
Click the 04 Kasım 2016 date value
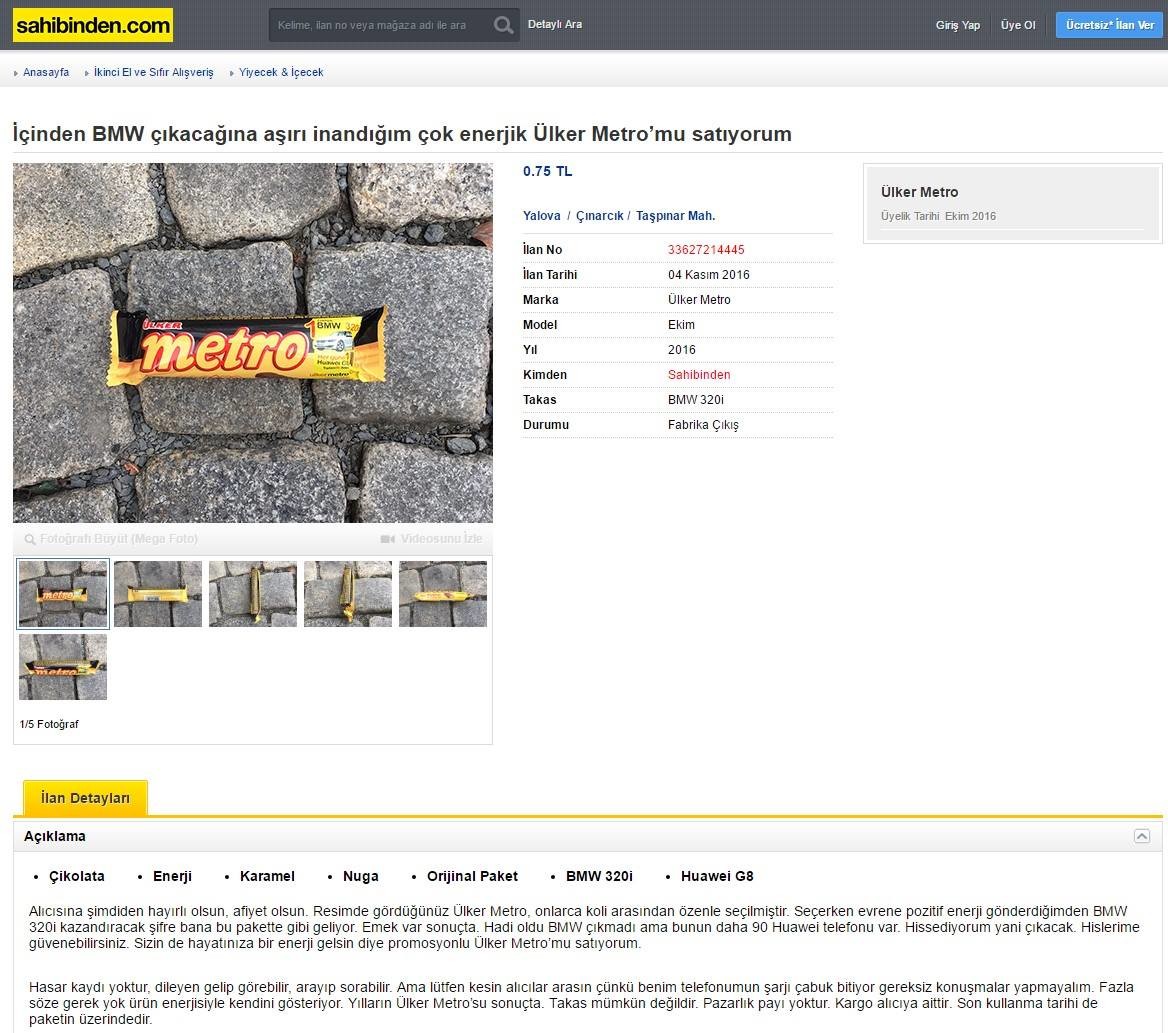[708, 275]
